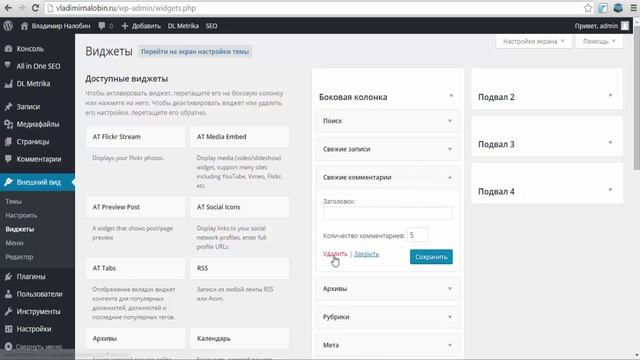Image resolution: width=640 pixels, height=360 pixels.
Task: Click the WordPress logo icon
Action: pos(8,26)
